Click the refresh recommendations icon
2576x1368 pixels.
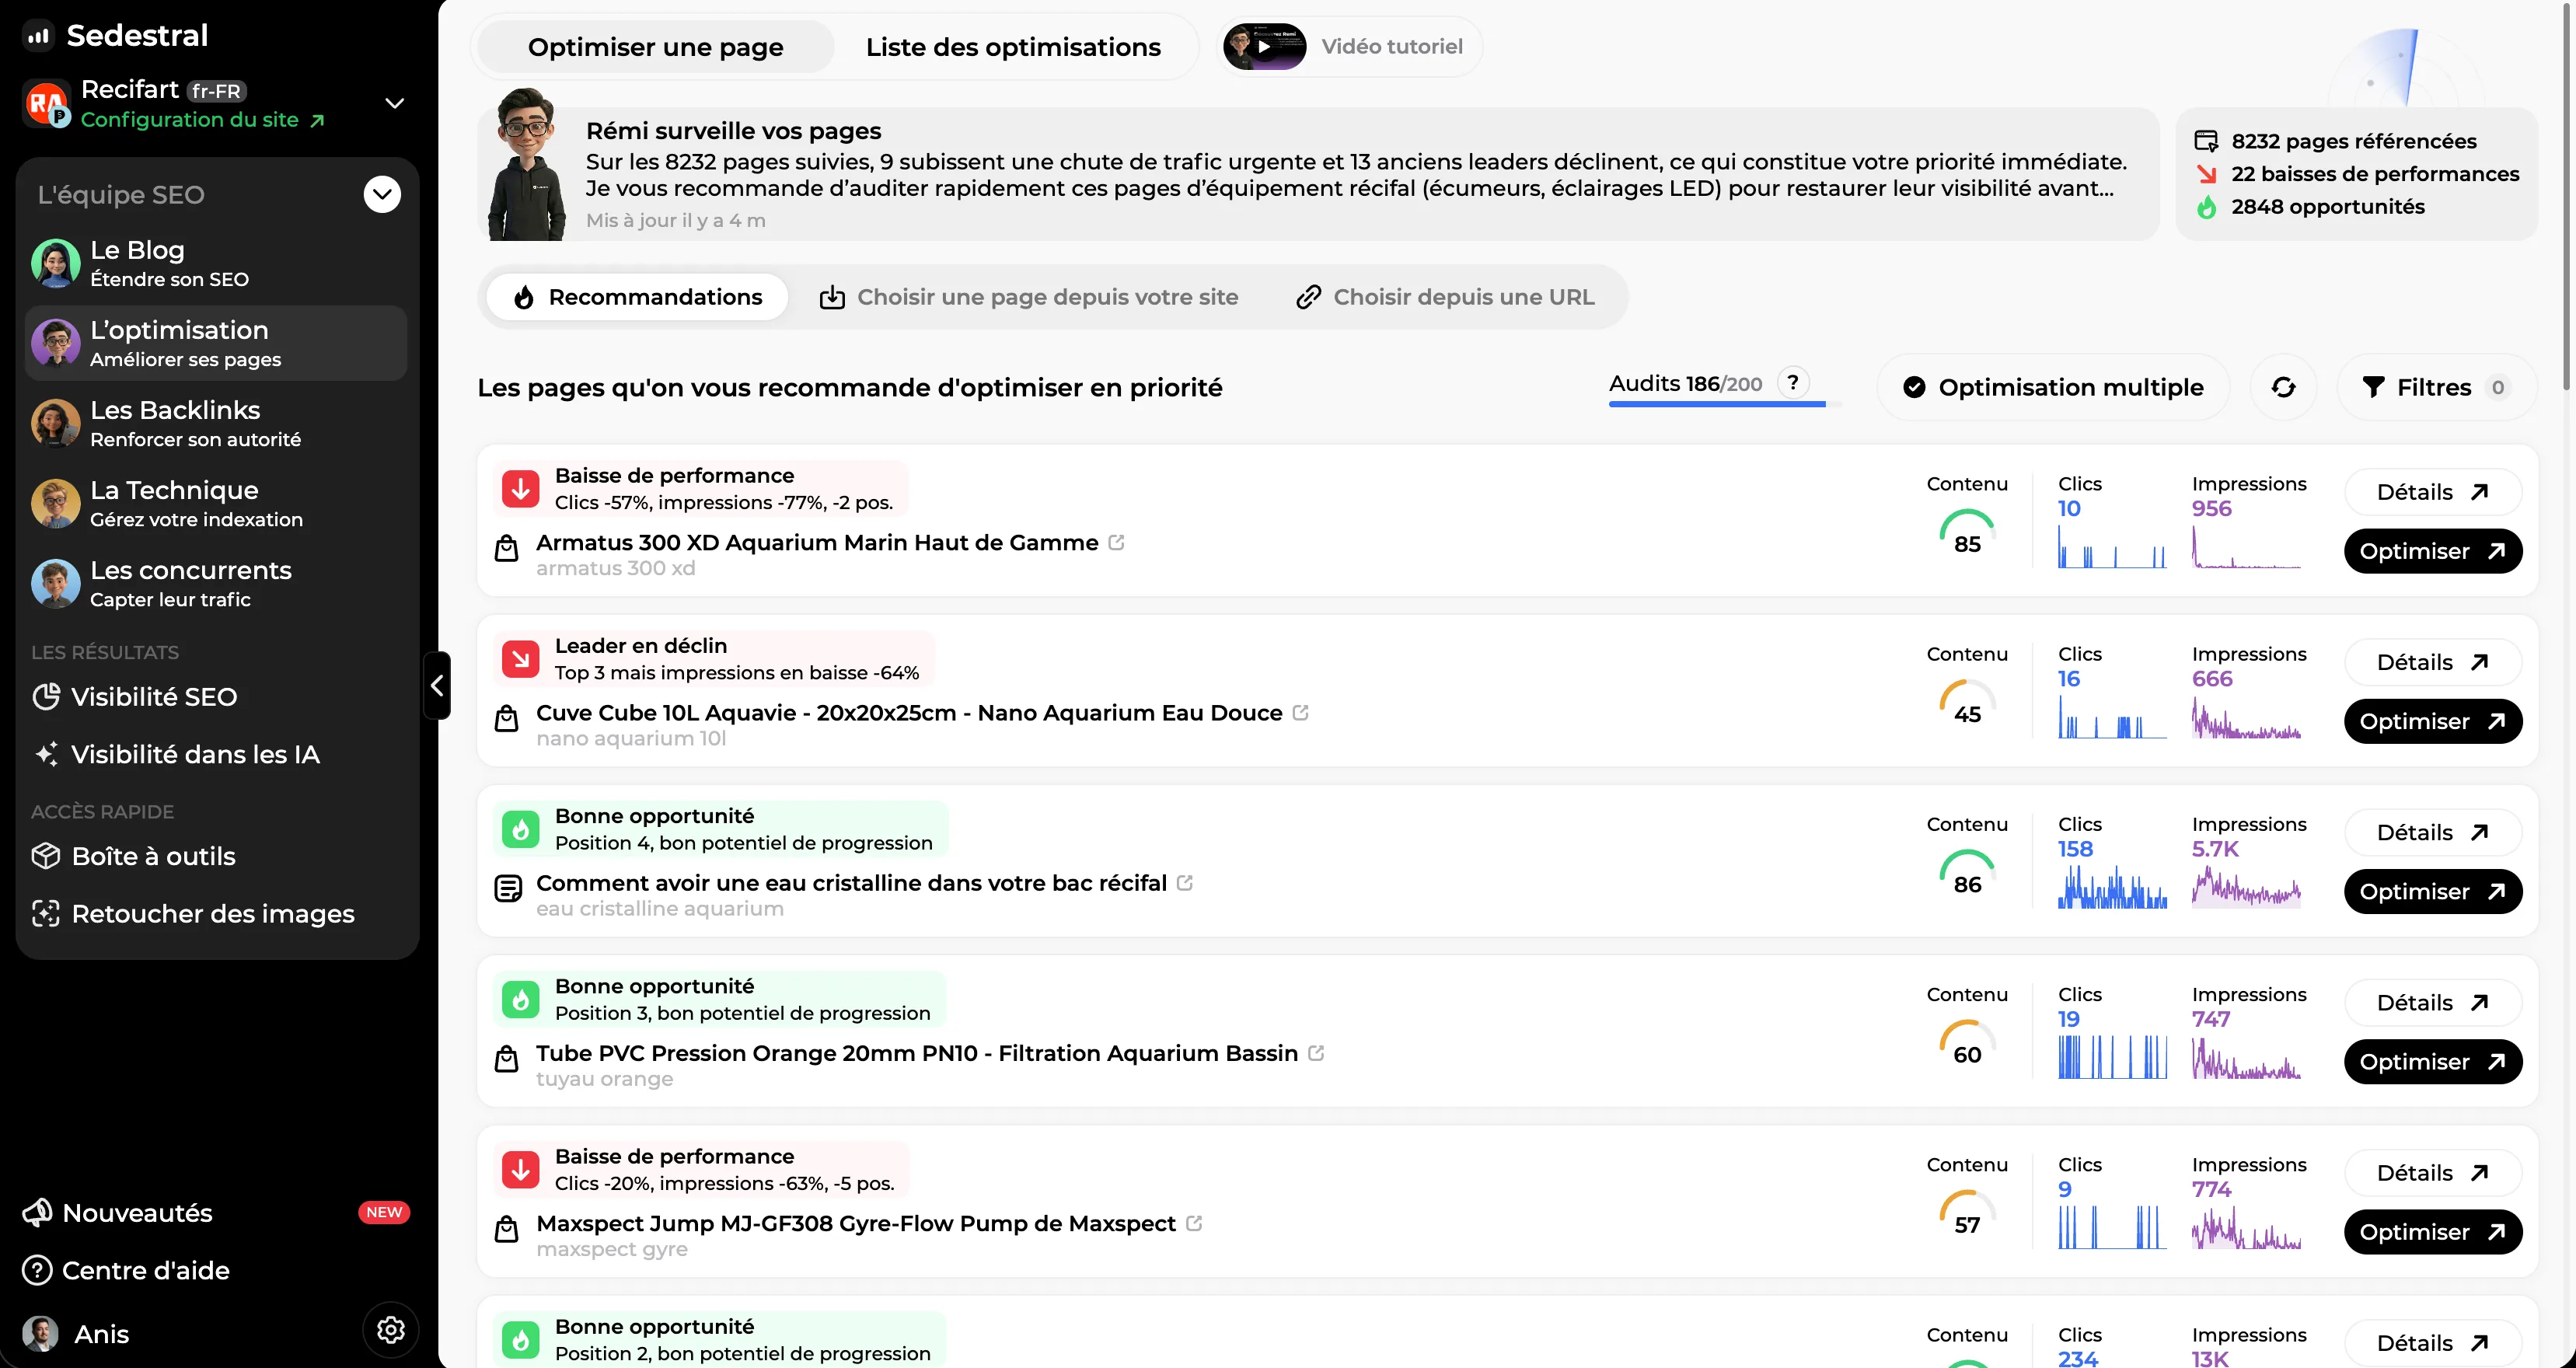[x=2283, y=387]
